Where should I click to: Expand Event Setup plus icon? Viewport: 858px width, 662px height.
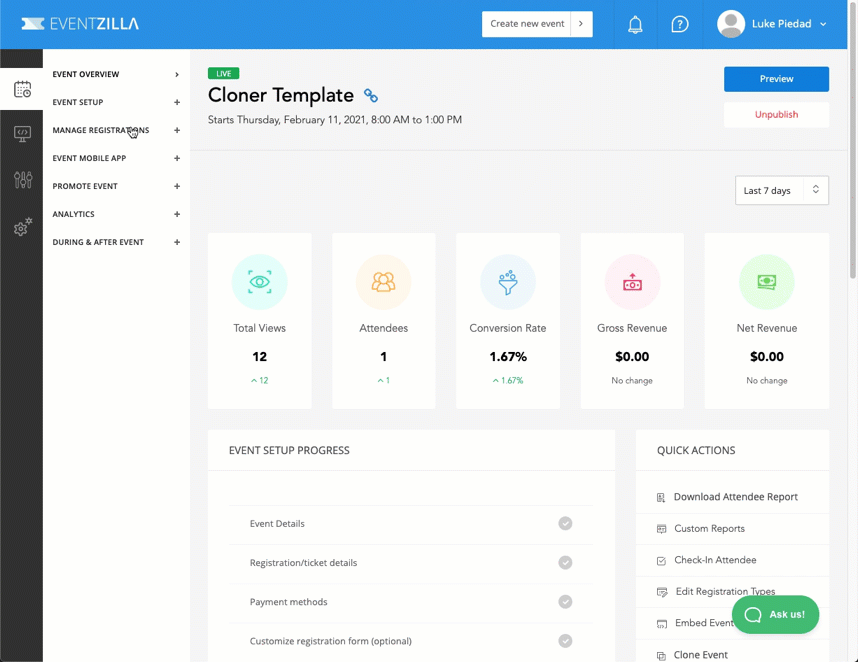click(x=177, y=102)
